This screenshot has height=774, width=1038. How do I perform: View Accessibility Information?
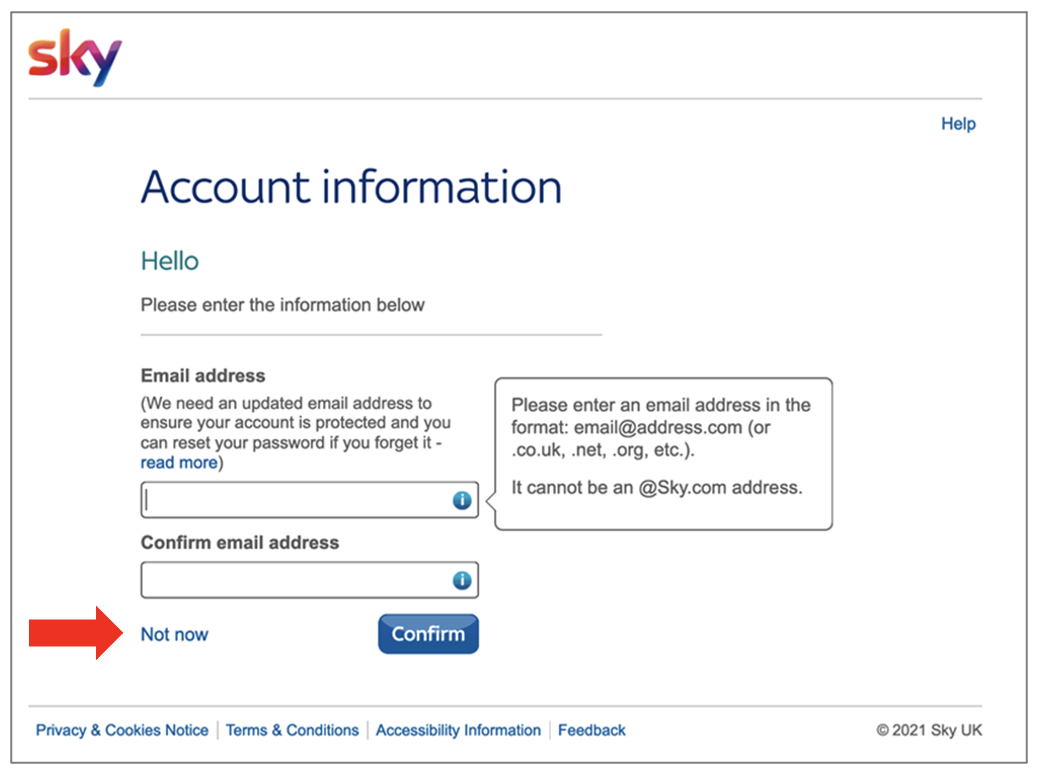(458, 730)
